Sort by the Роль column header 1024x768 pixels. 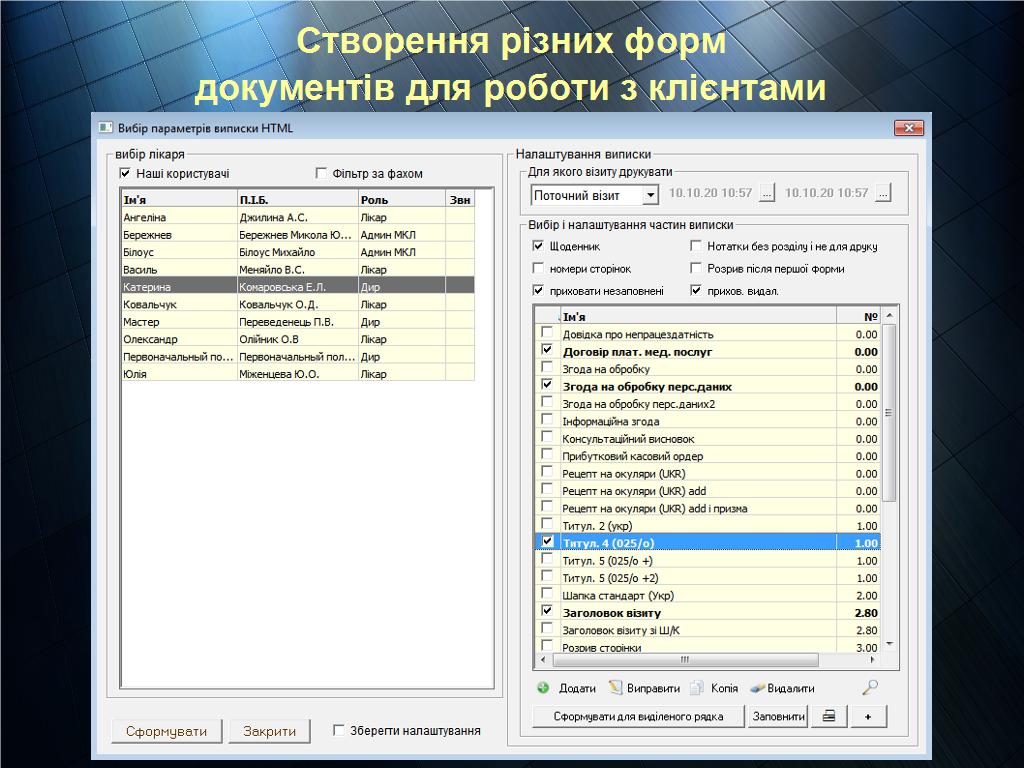click(x=400, y=200)
